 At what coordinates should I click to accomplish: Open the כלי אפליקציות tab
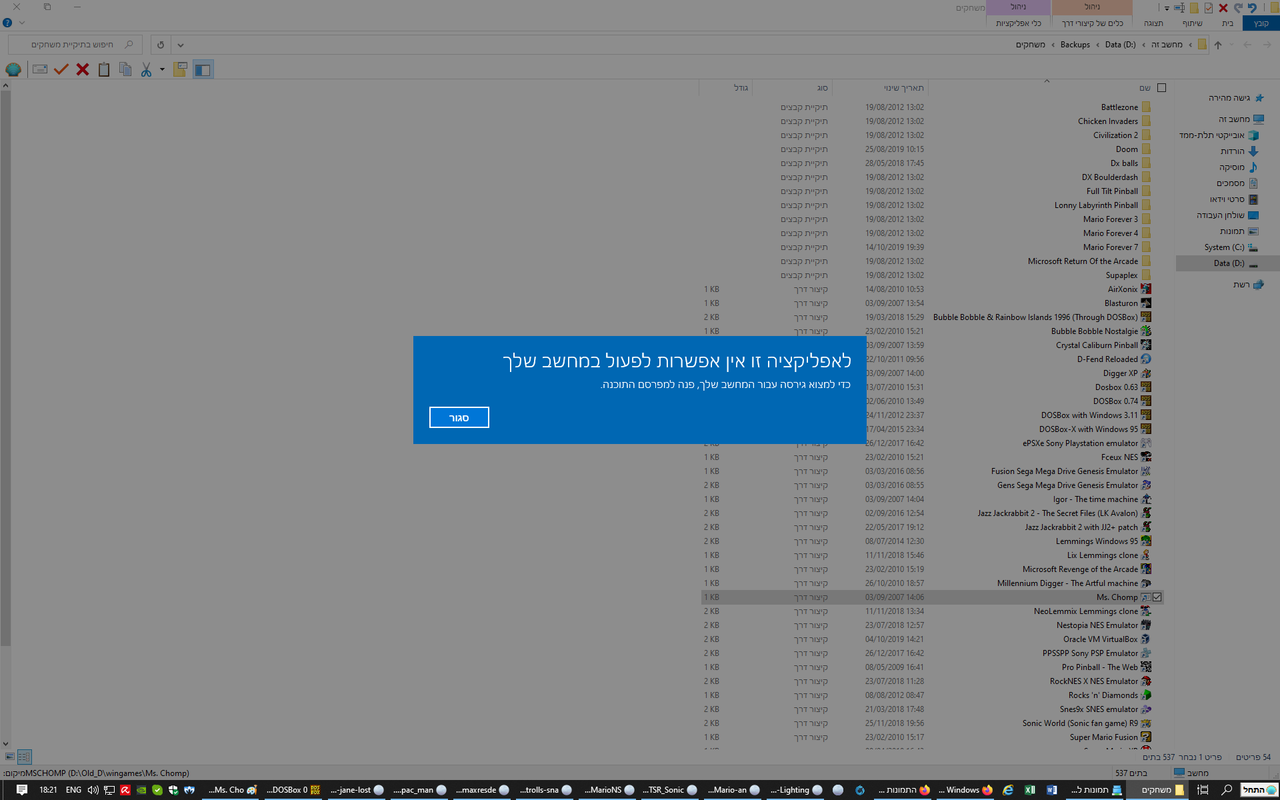tap(1019, 22)
